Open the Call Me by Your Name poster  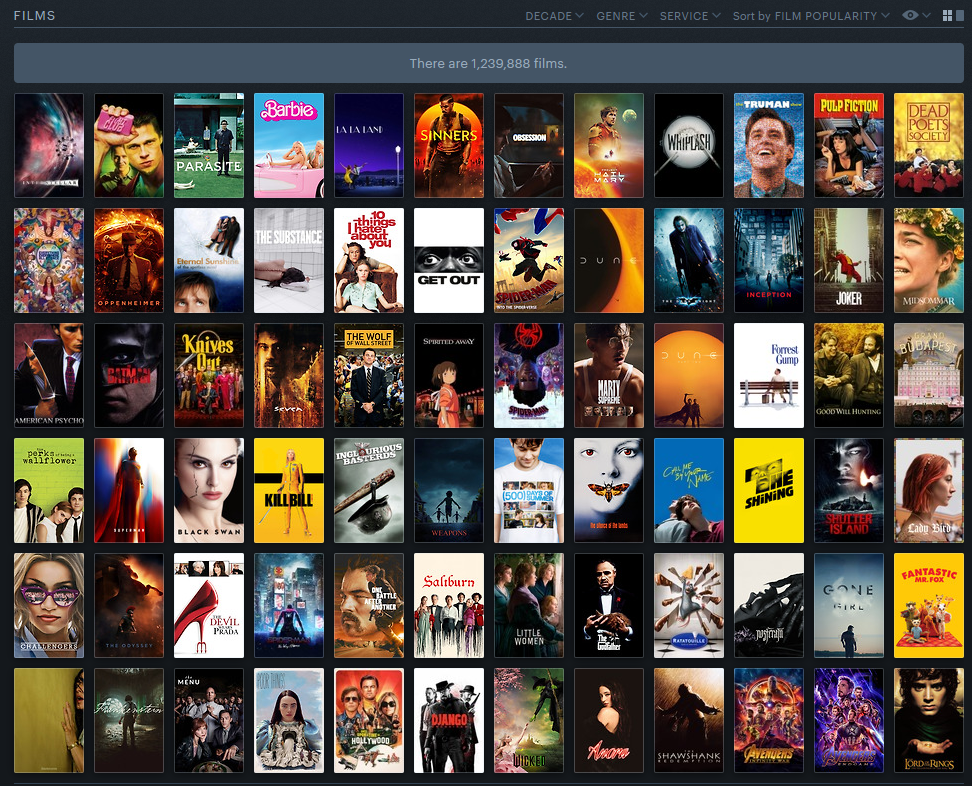[x=689, y=490]
